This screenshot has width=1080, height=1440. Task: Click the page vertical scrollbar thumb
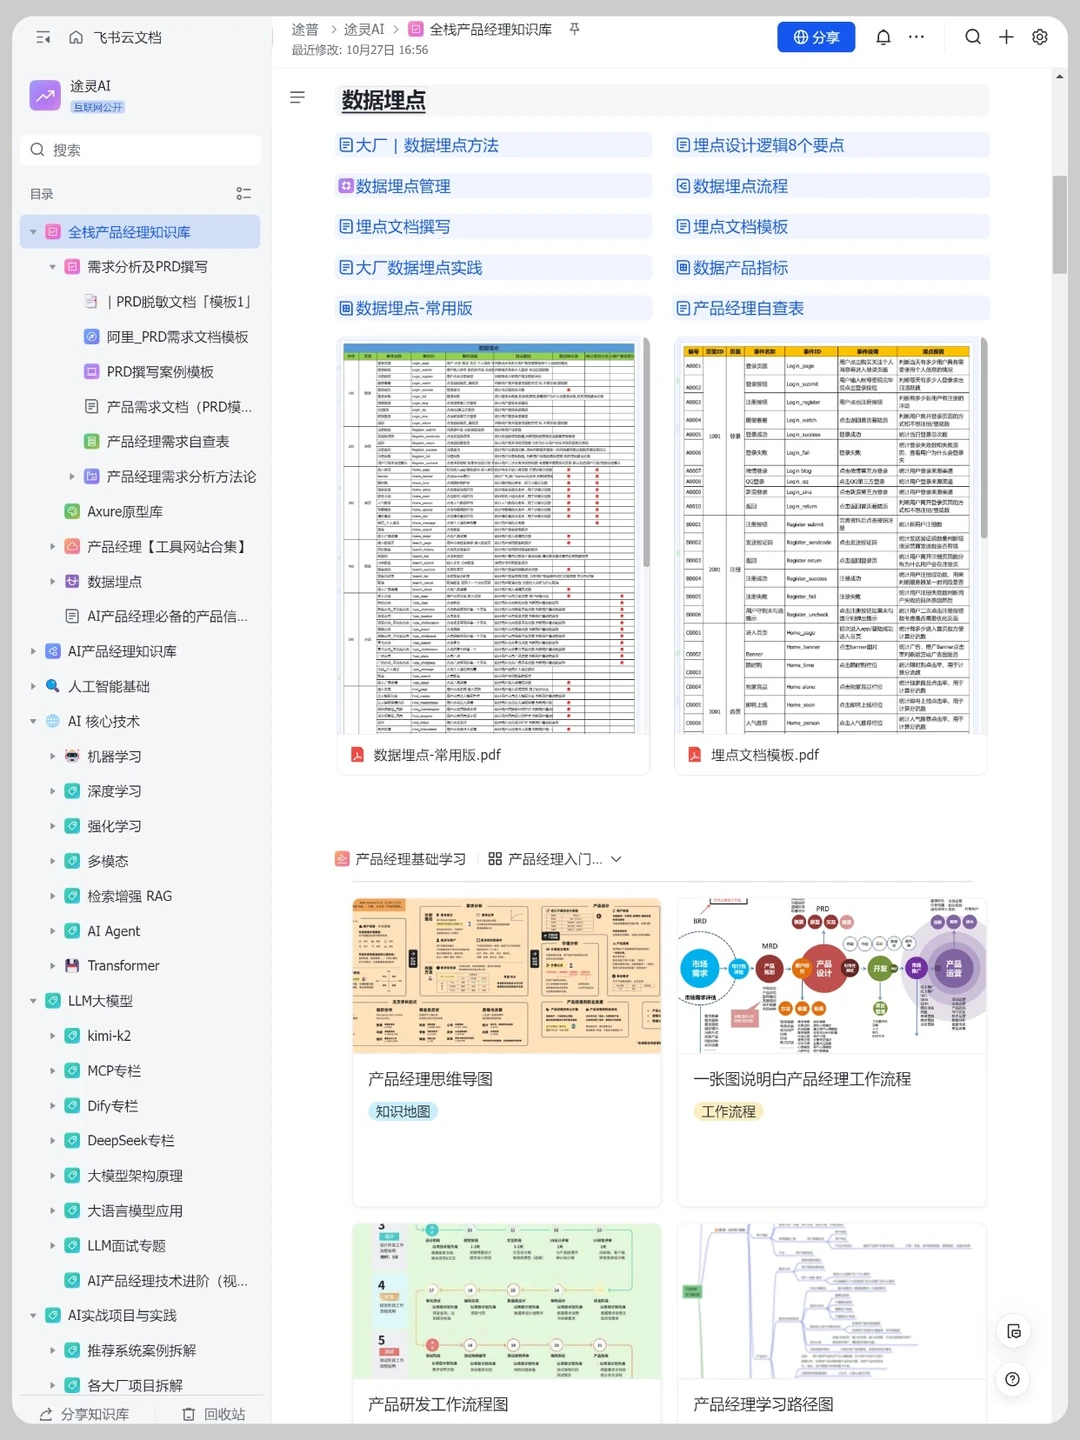point(1059,224)
